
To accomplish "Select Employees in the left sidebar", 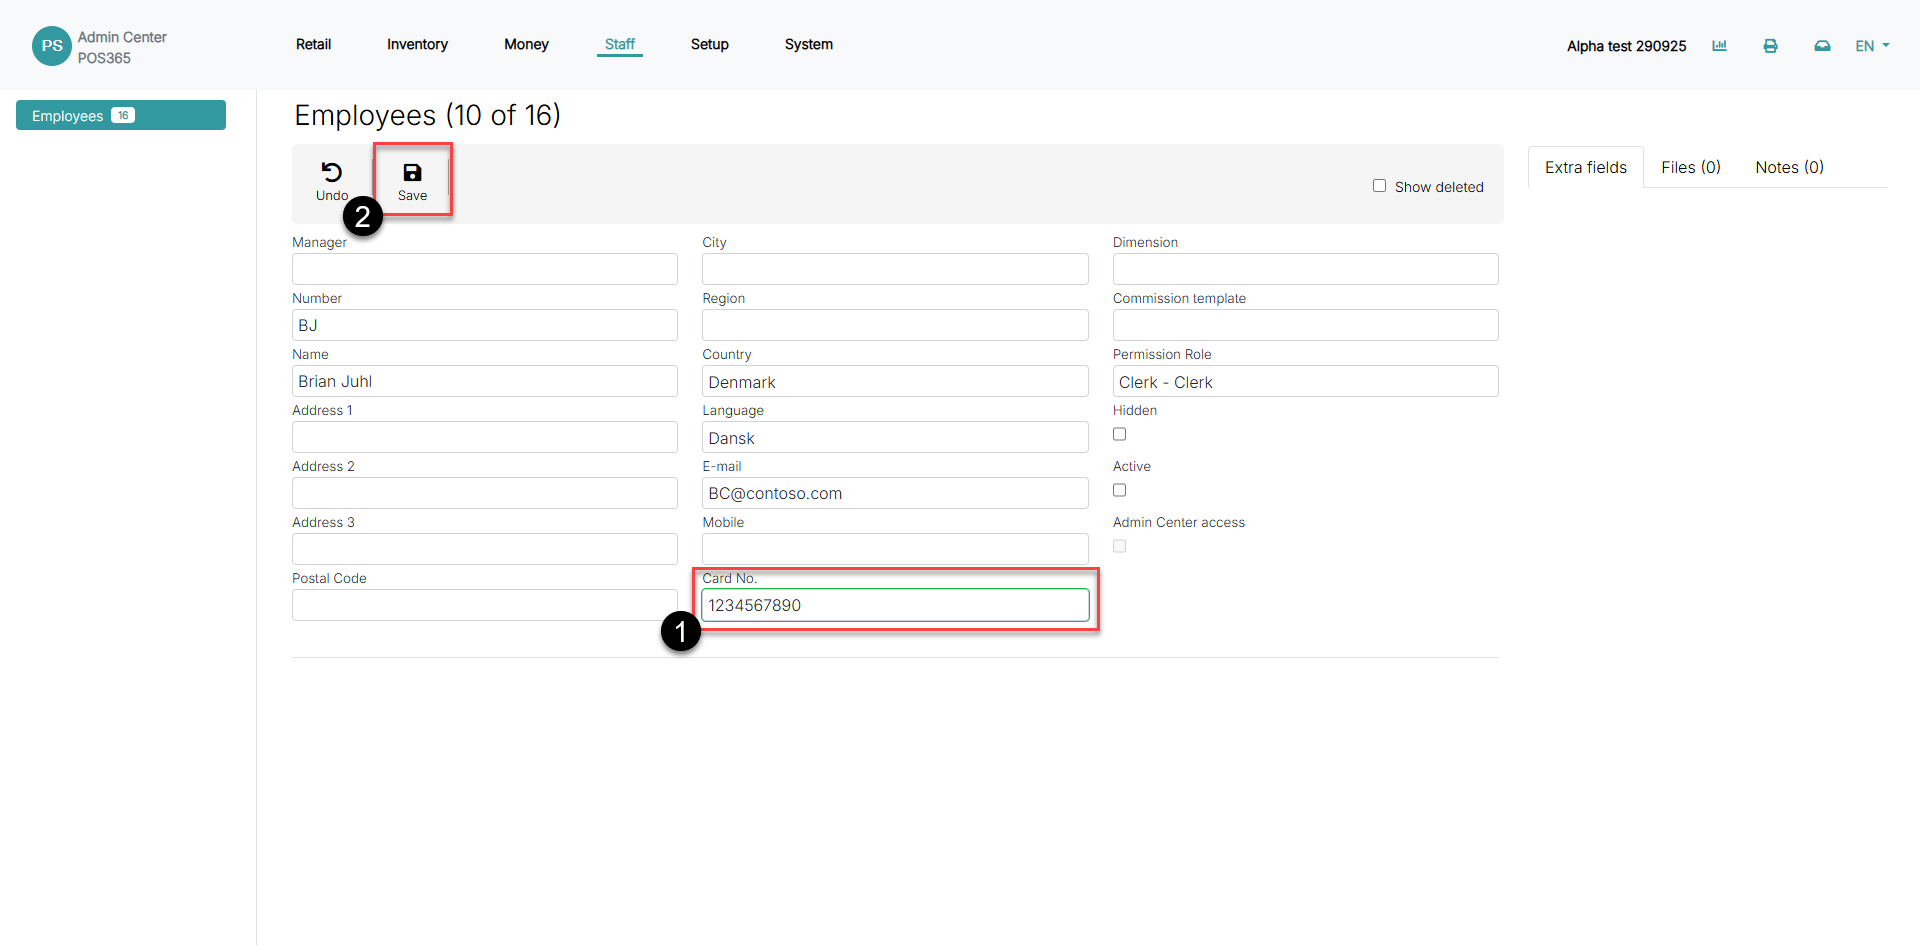I will coord(121,115).
